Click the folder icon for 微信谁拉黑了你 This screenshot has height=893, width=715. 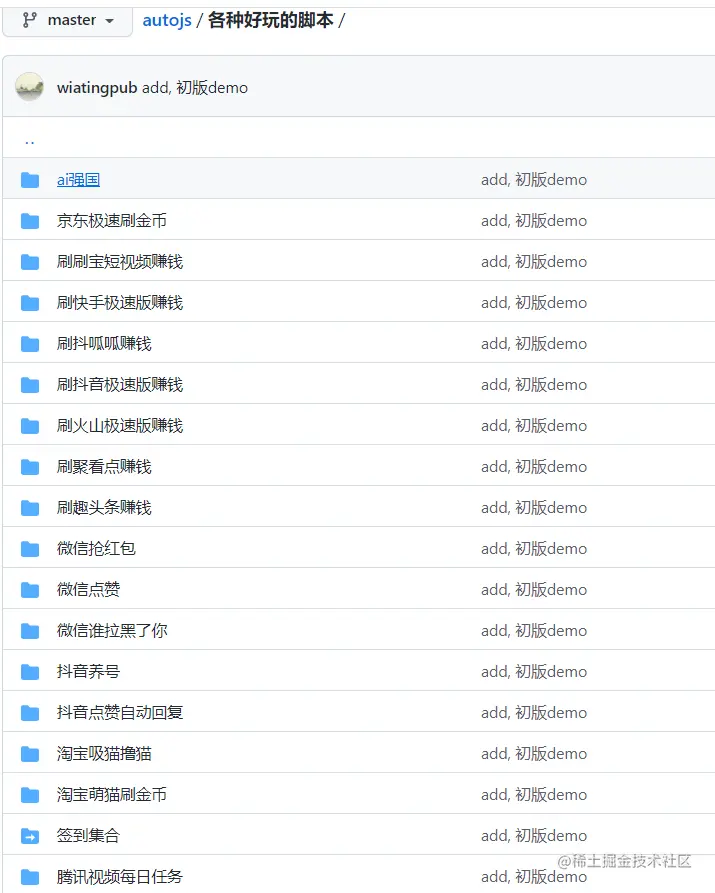30,631
